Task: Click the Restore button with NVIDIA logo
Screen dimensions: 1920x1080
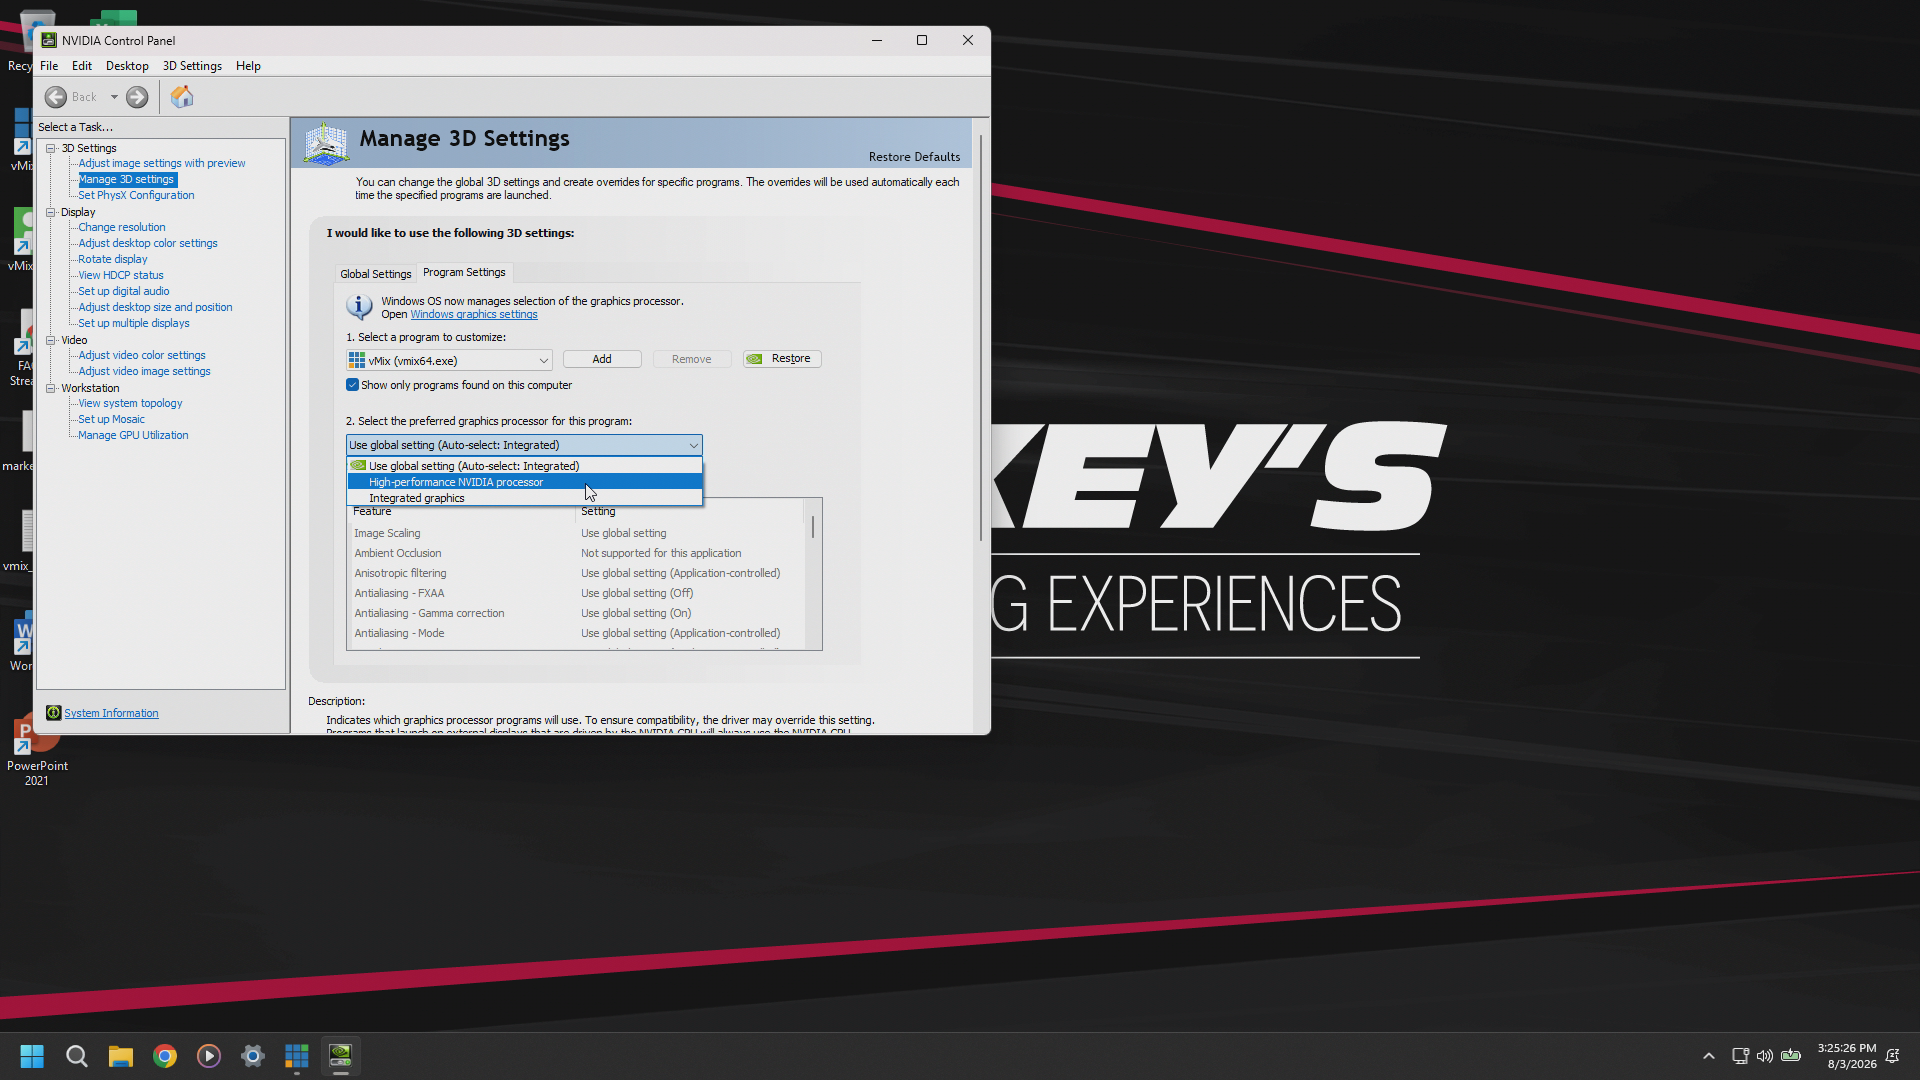Action: click(782, 359)
